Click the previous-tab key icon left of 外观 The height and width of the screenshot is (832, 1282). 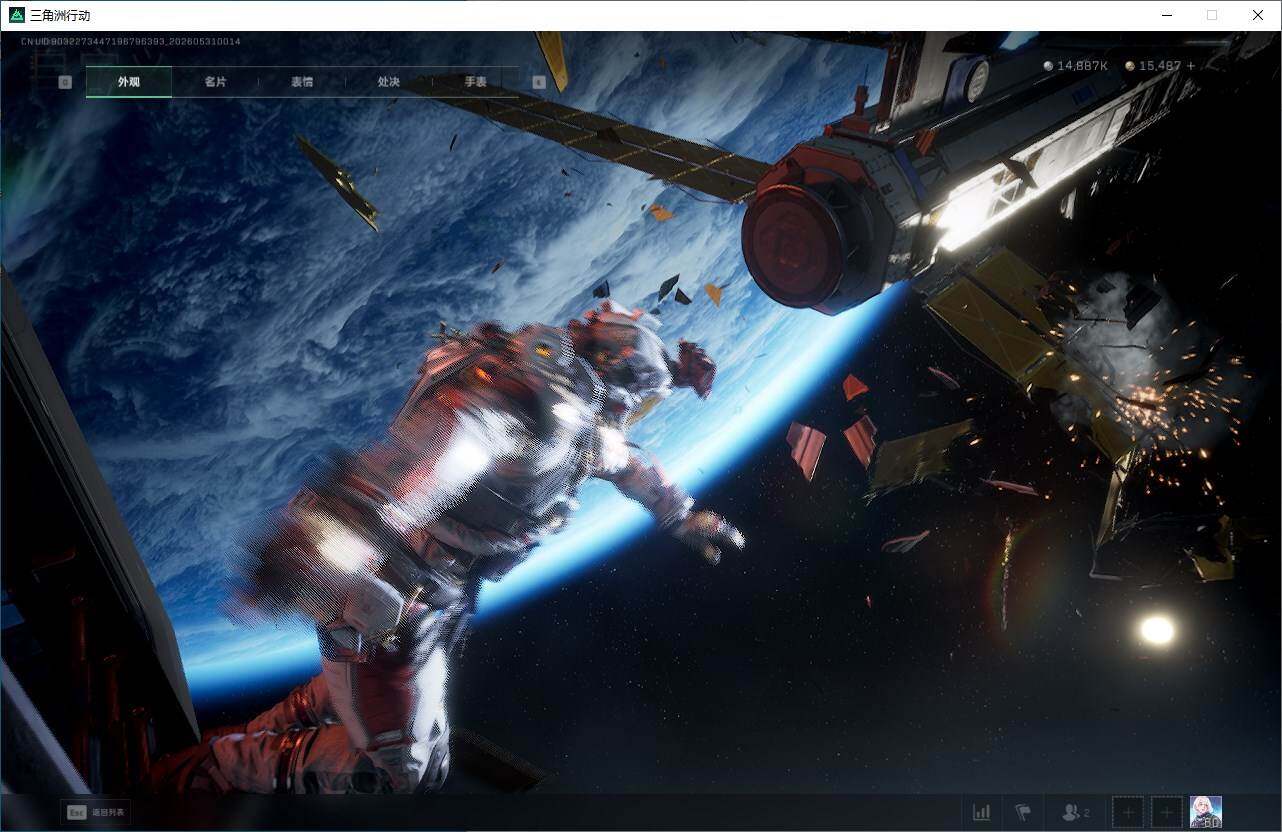click(65, 82)
